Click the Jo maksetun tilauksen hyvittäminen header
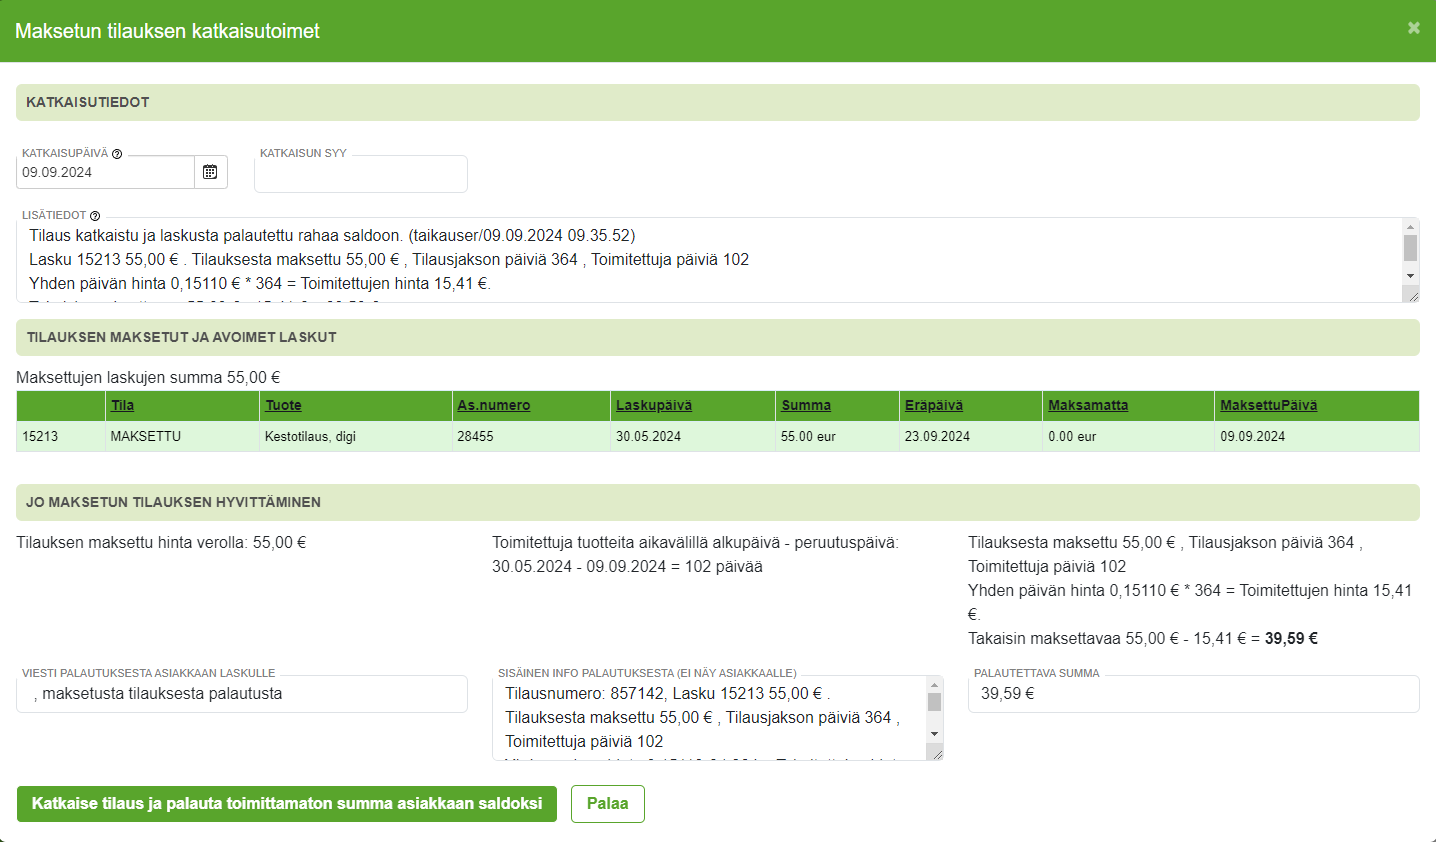 coord(718,502)
